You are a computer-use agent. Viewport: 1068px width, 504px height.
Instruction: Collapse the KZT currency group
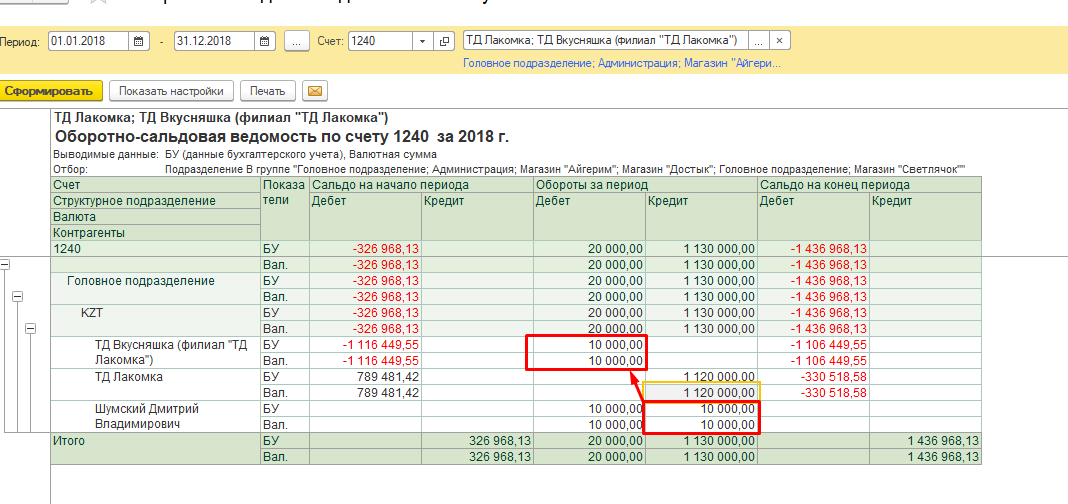click(31, 328)
